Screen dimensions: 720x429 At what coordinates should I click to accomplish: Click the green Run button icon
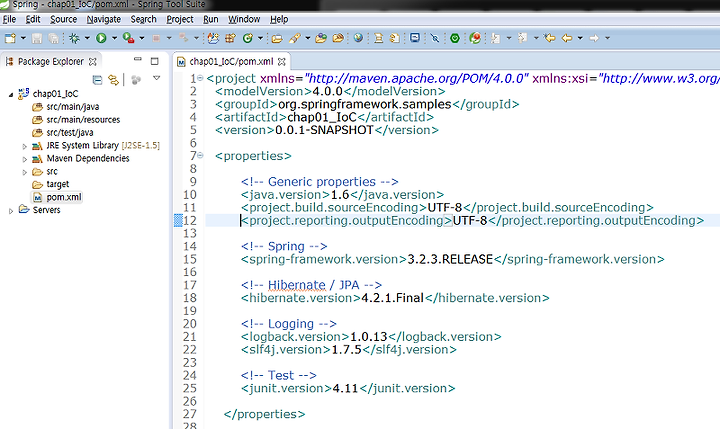tap(101, 38)
